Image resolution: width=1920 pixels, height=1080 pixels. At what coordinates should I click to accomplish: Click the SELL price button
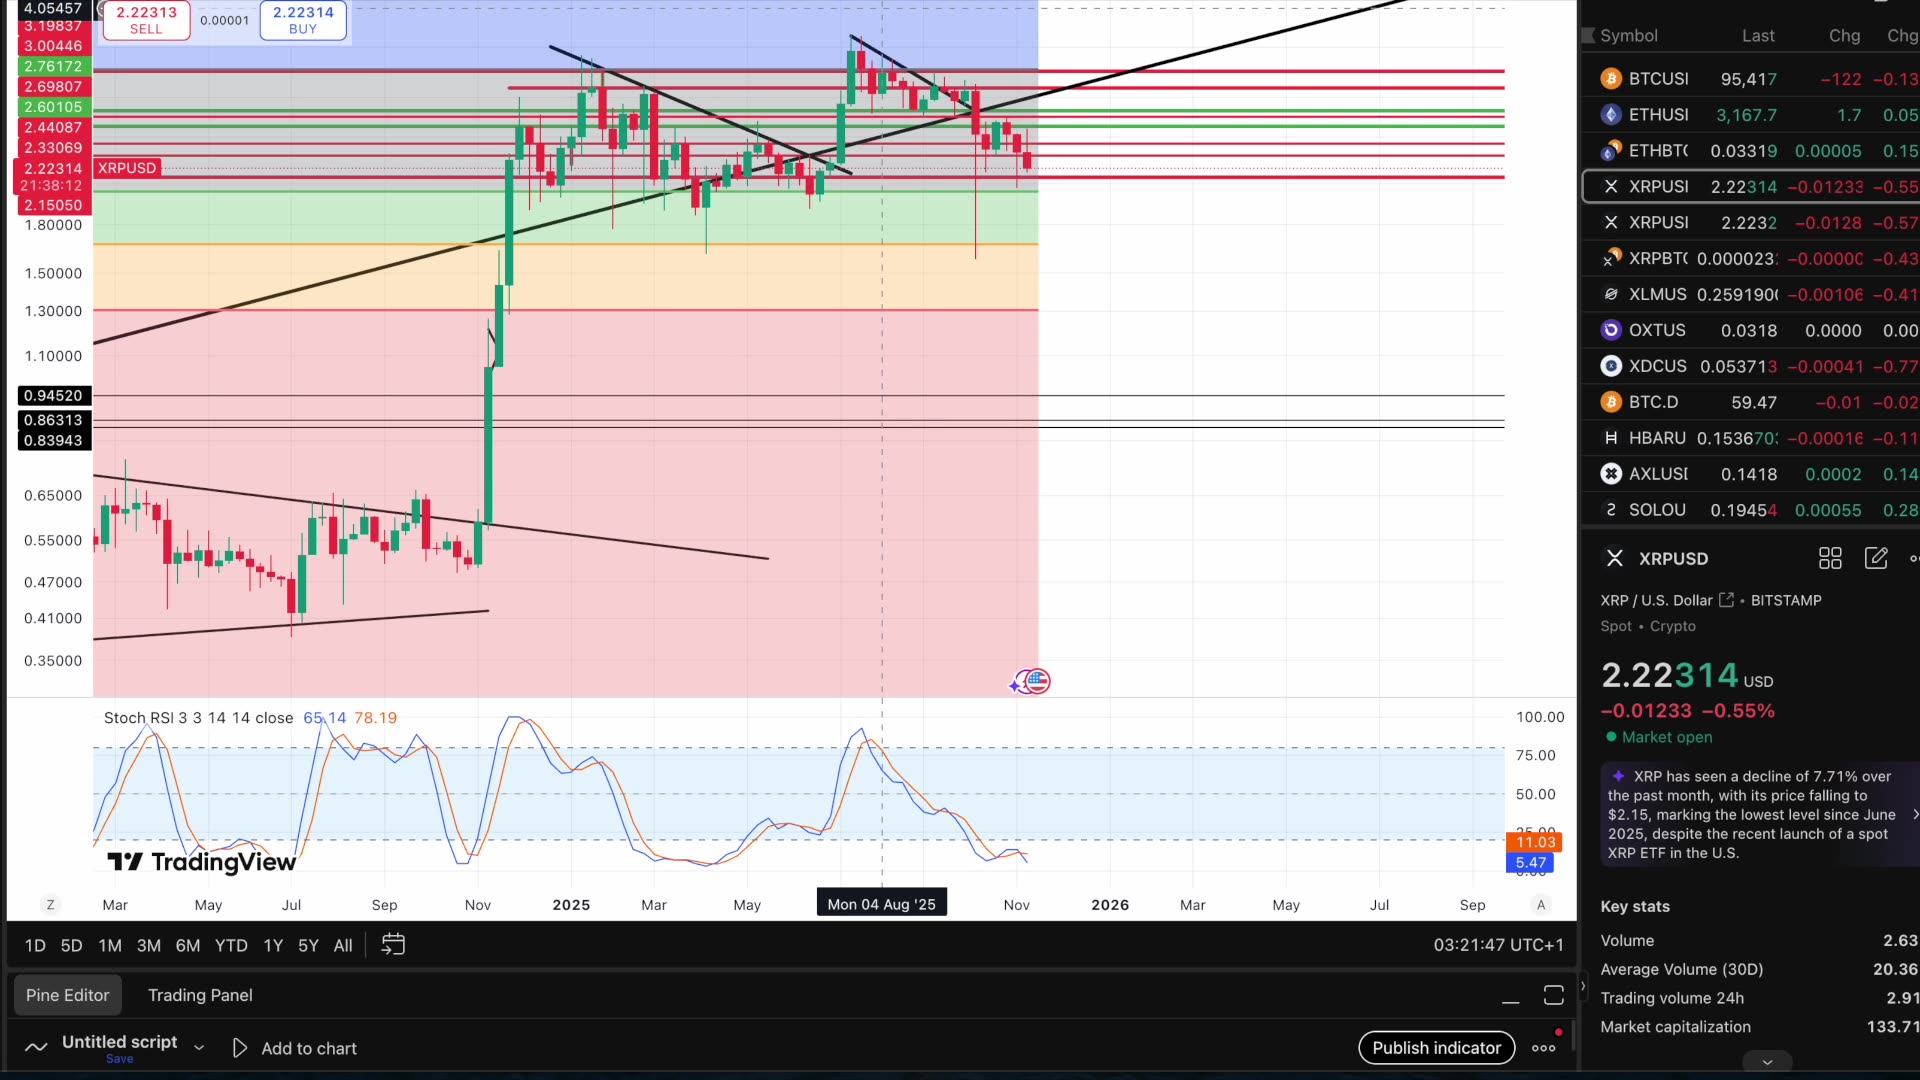click(146, 20)
